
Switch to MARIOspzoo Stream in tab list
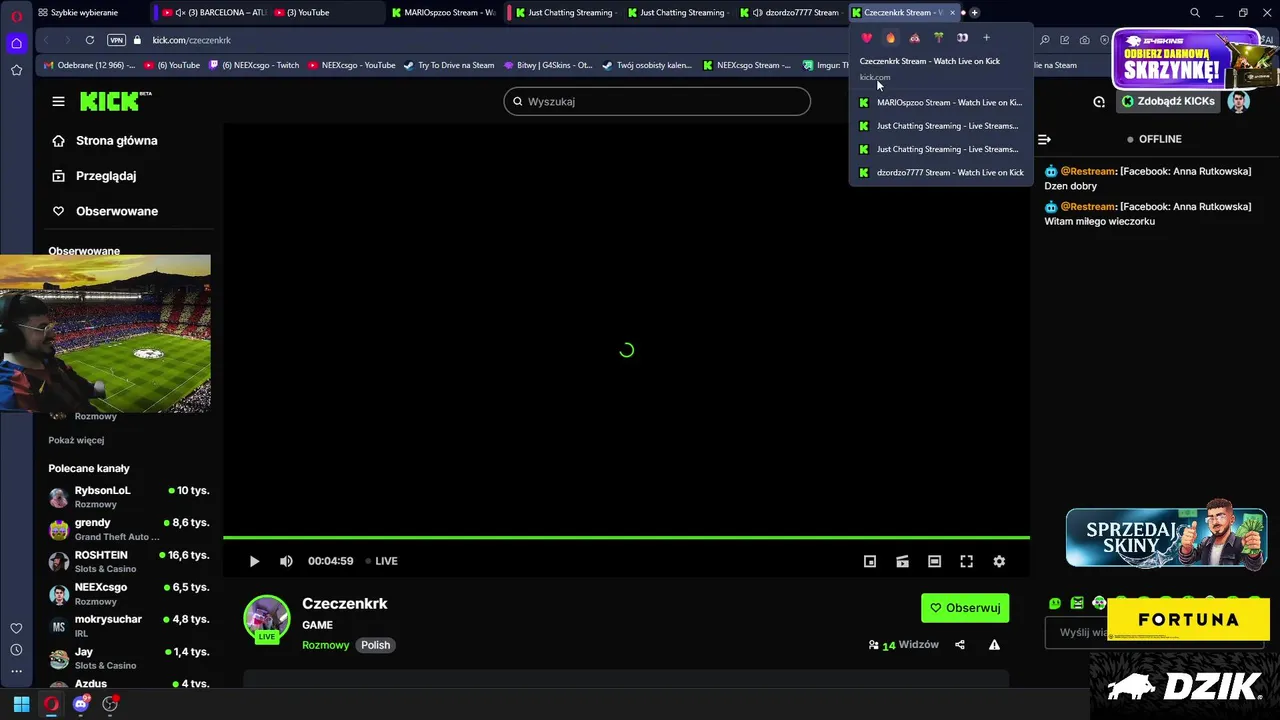[x=941, y=102]
